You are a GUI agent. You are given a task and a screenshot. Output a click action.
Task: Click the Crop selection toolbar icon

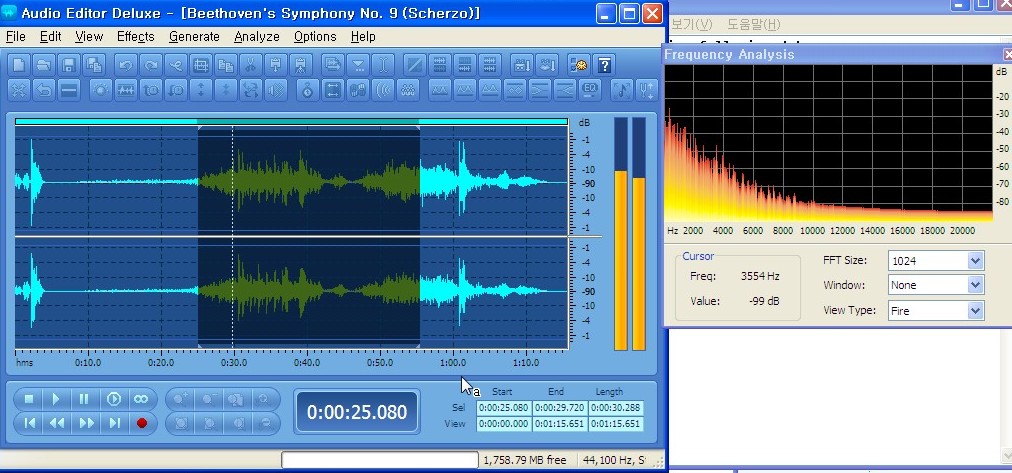[x=200, y=65]
